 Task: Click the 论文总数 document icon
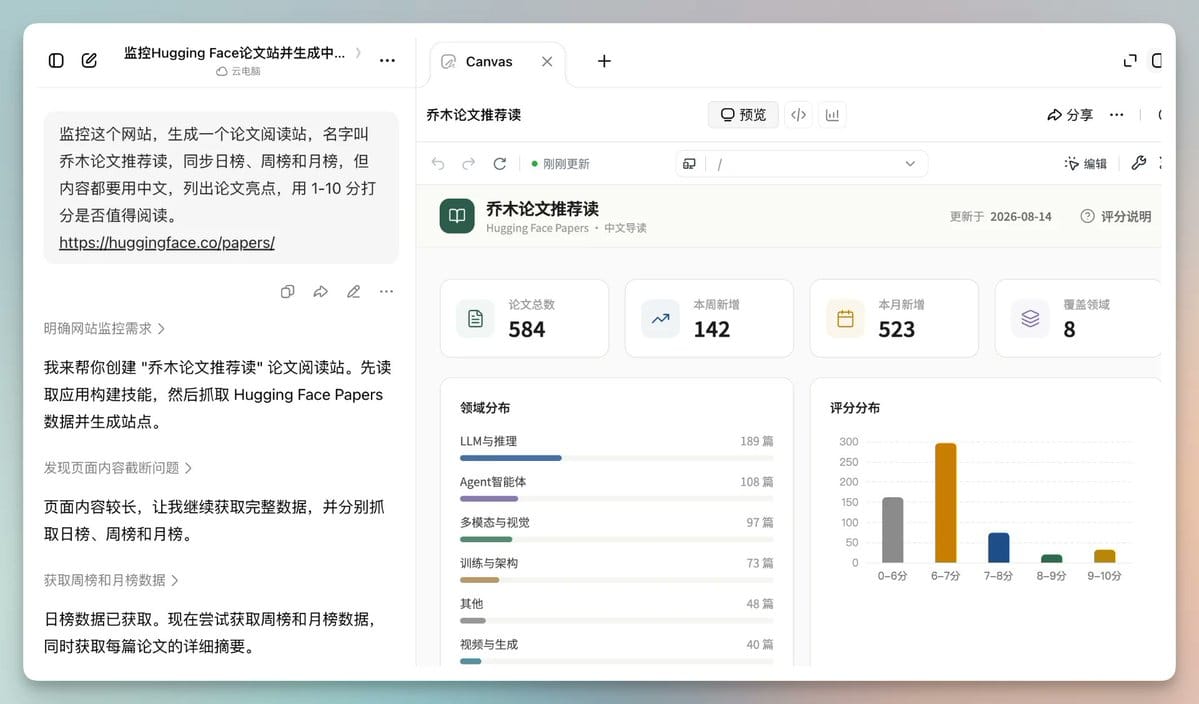click(x=475, y=319)
